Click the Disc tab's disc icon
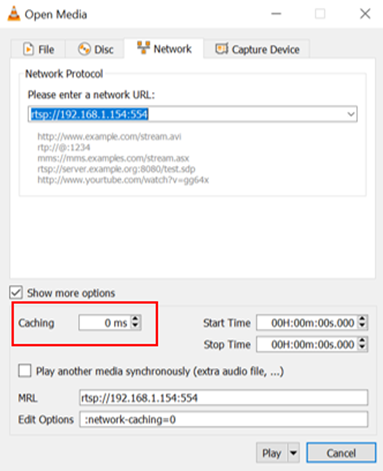The height and width of the screenshot is (471, 383). coord(84,49)
